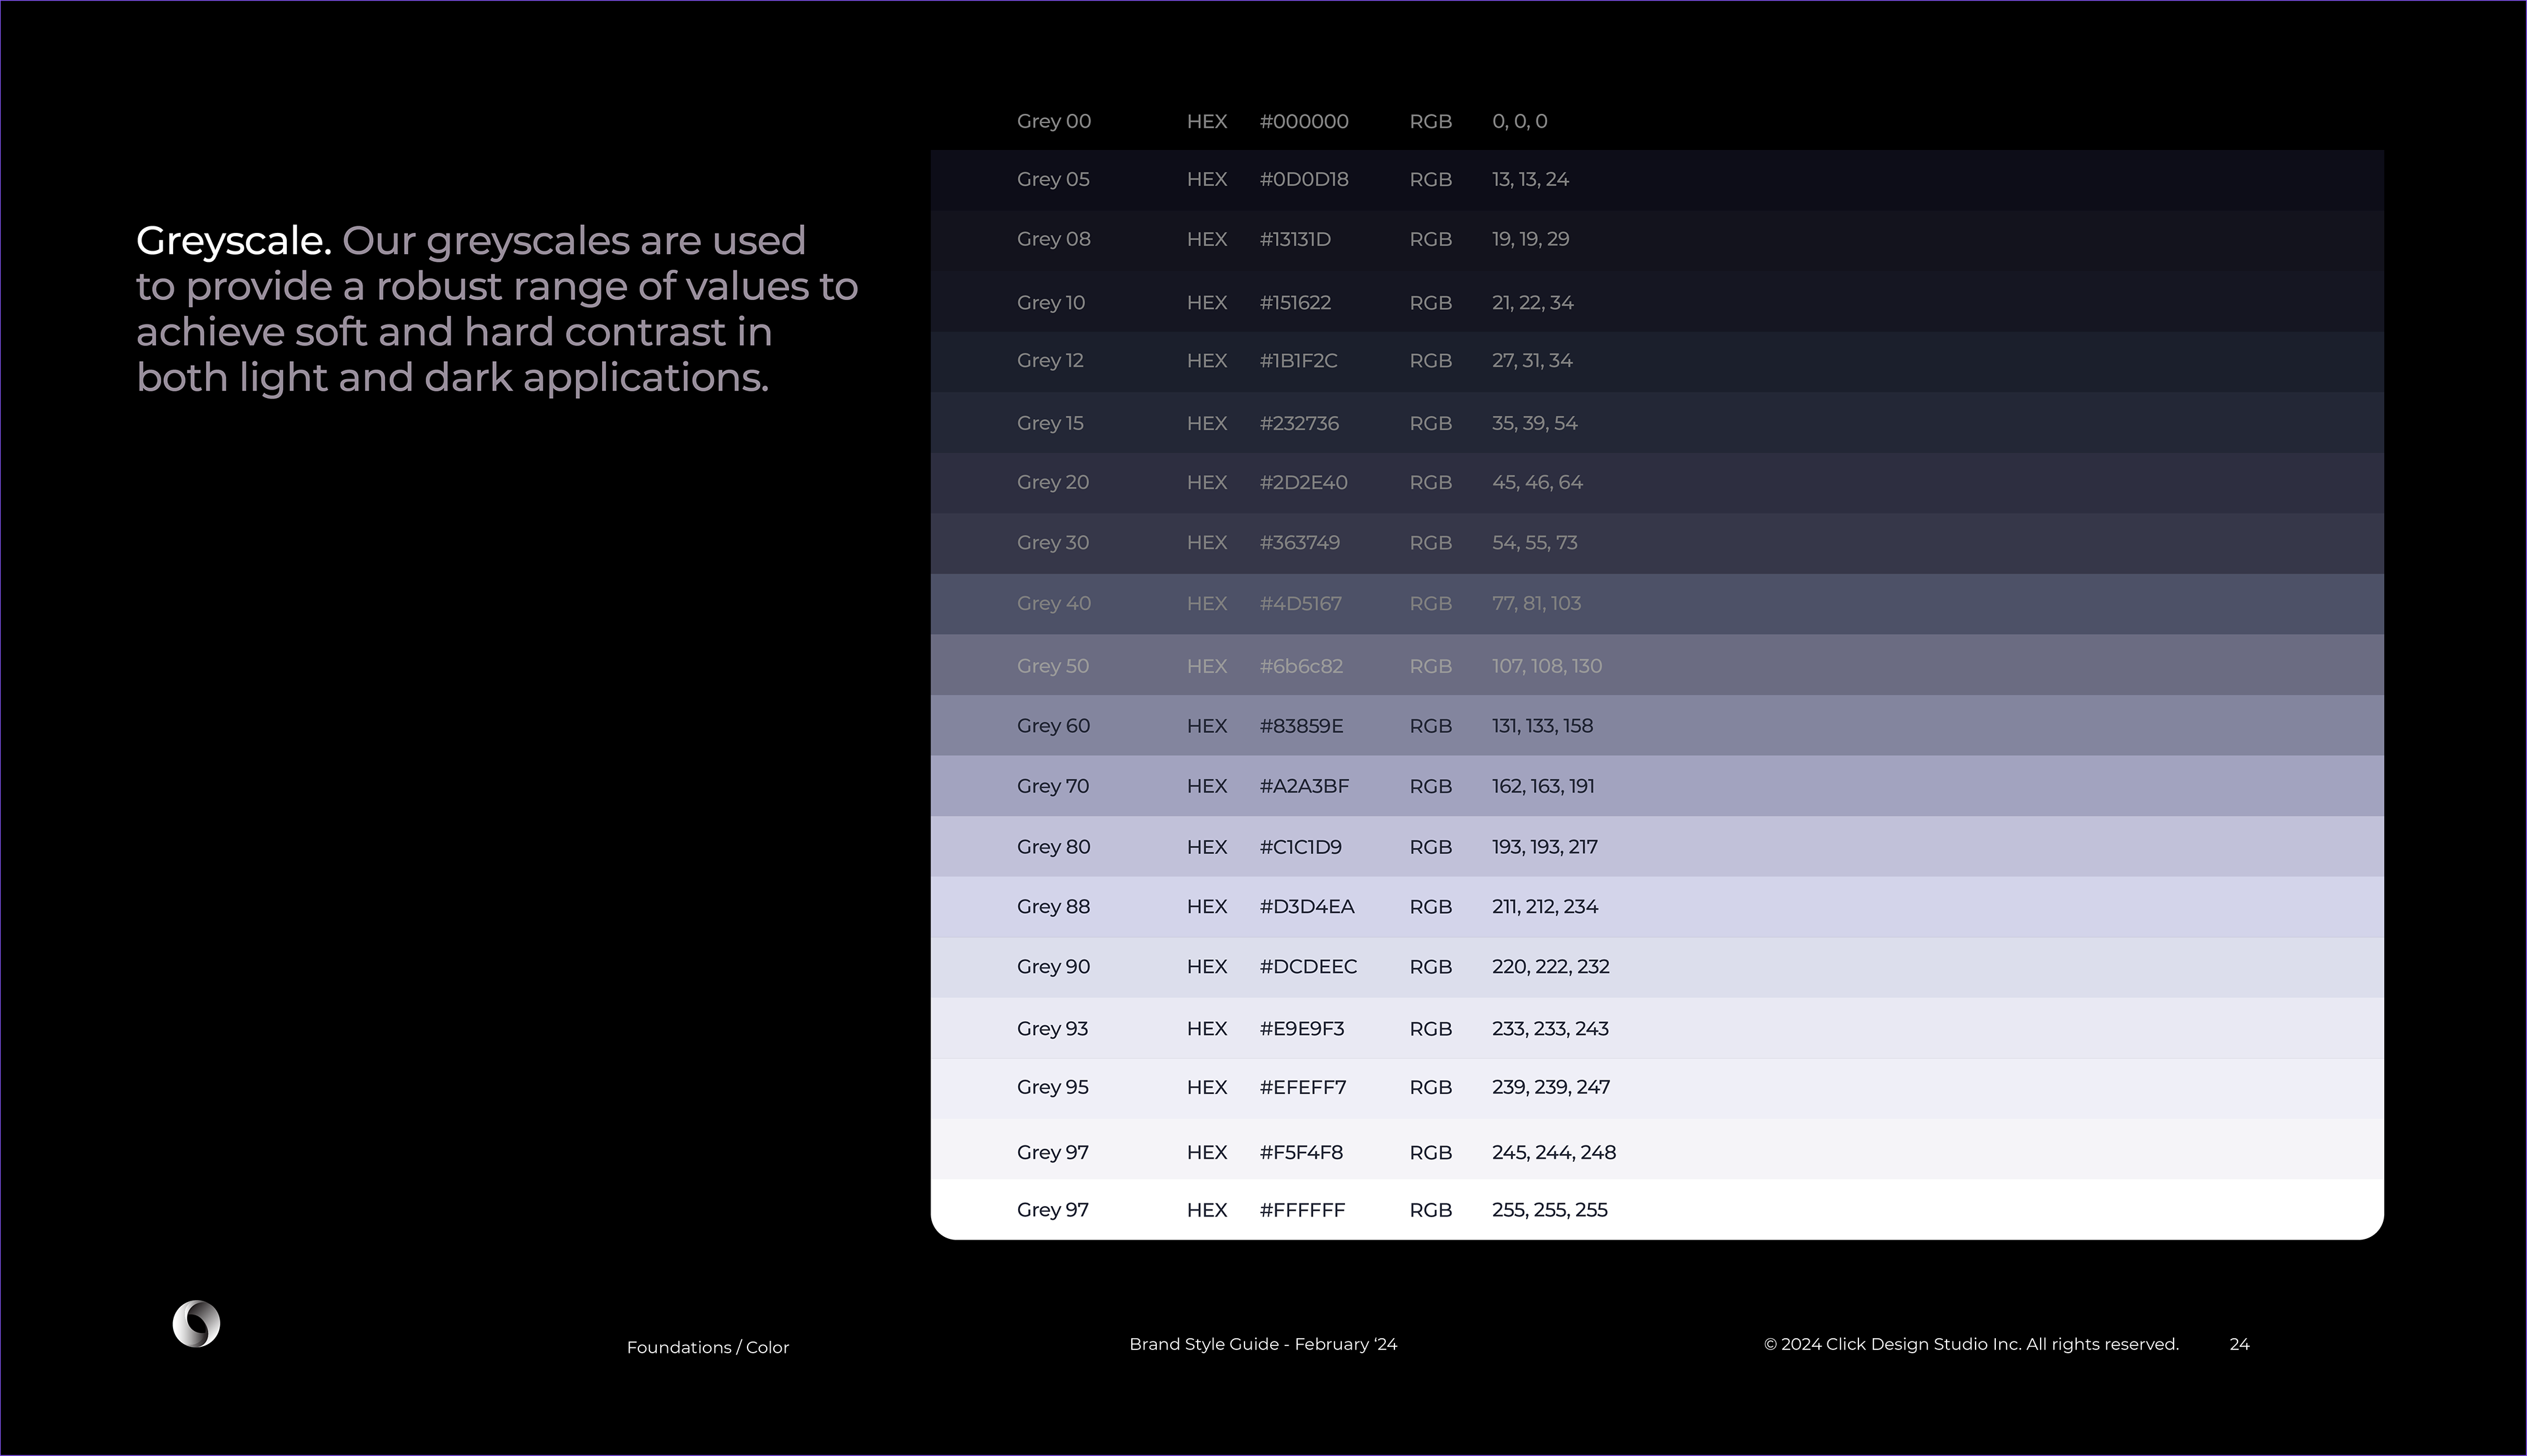Select the Grey 05 label

coord(1053,179)
